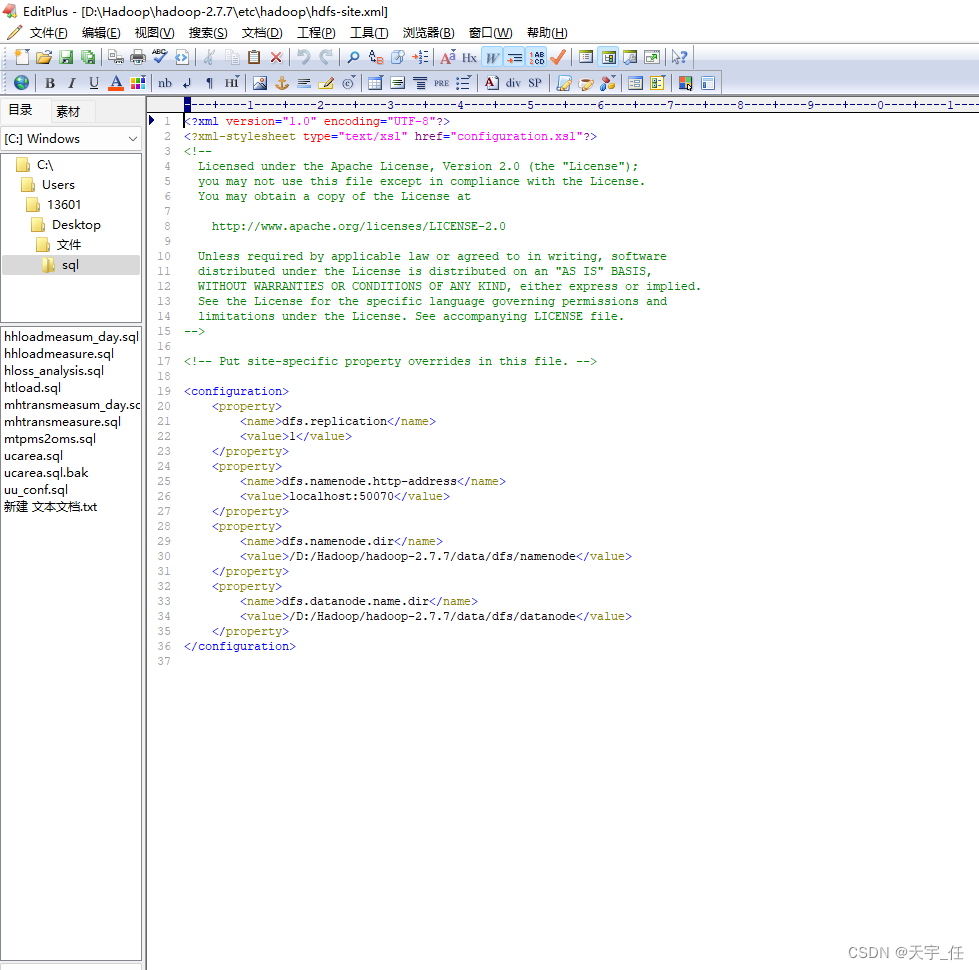Open the 工具(T) menu

coord(369,33)
